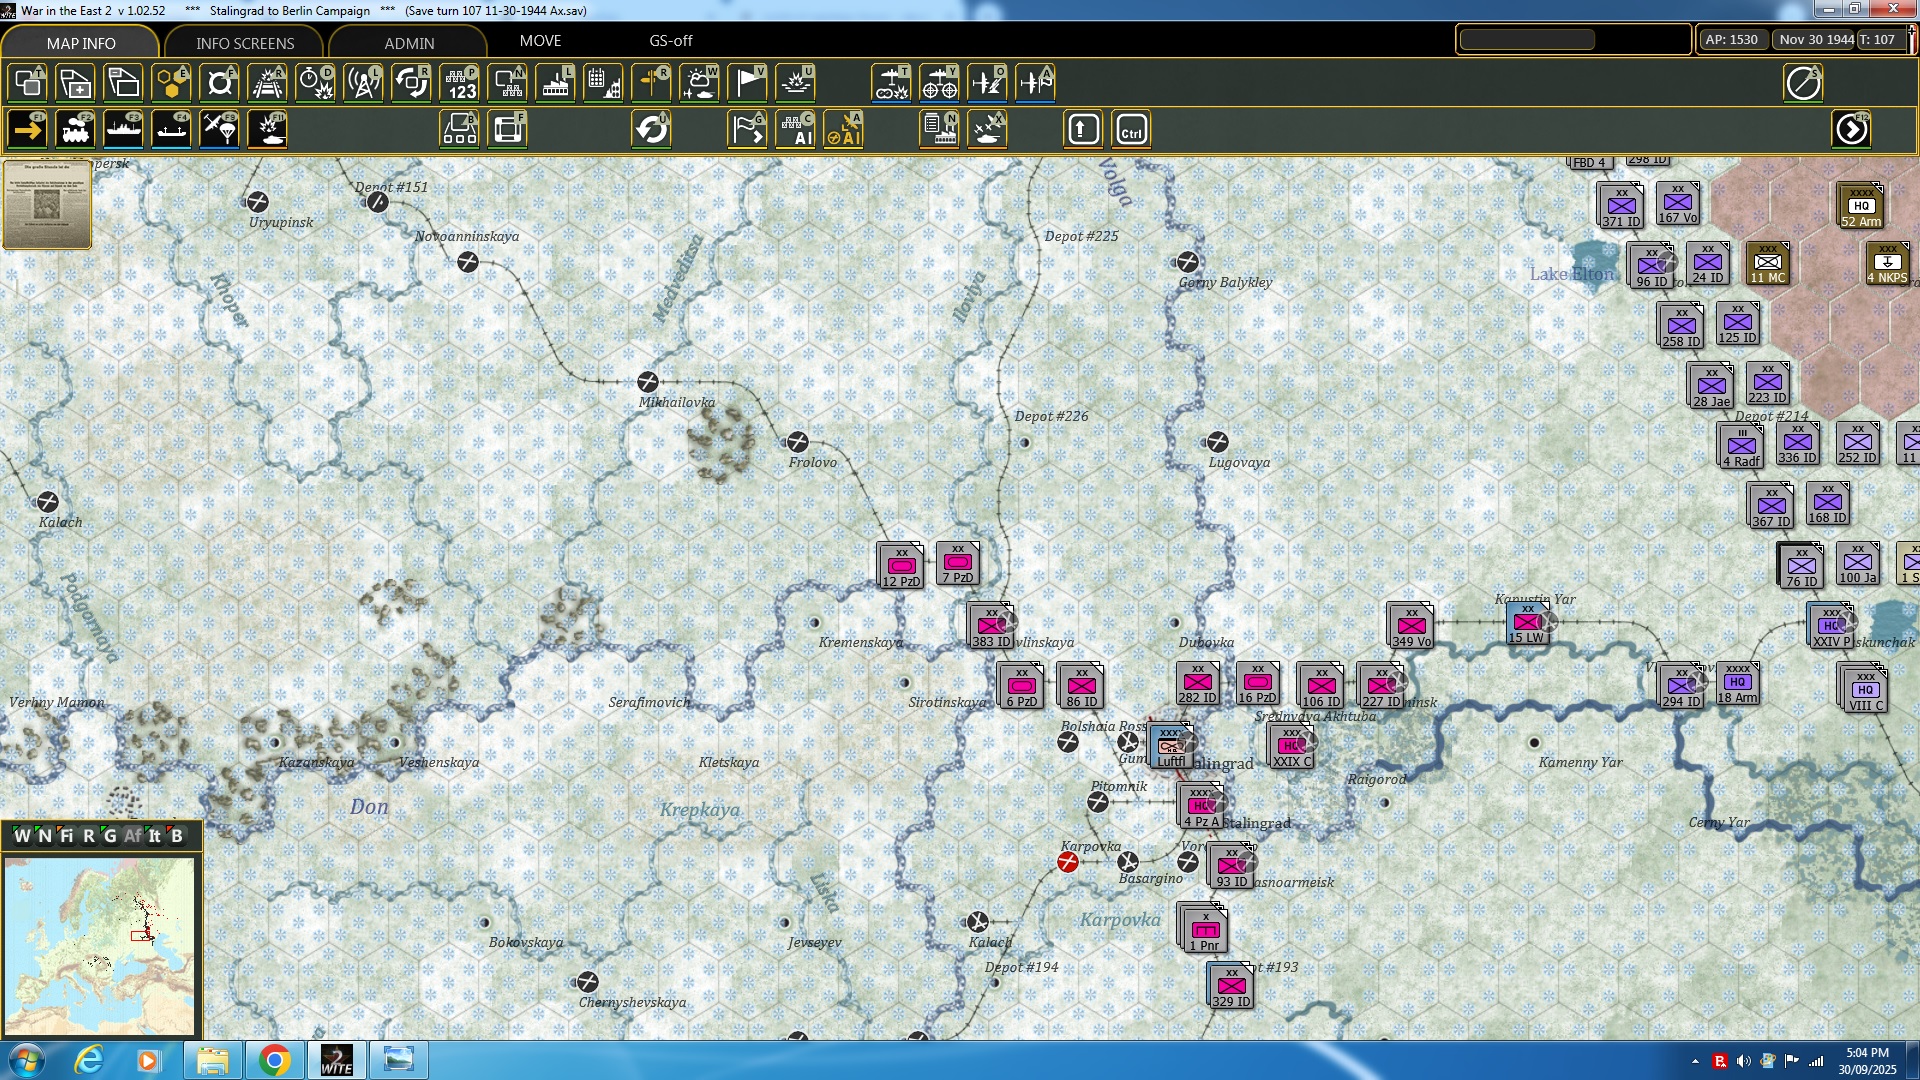The width and height of the screenshot is (1920, 1080).
Task: Select amphibious transport mode (F4)
Action: (x=171, y=129)
